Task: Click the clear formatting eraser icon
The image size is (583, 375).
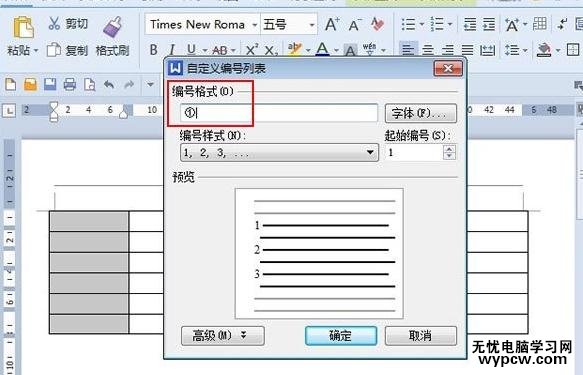Action: [x=377, y=25]
